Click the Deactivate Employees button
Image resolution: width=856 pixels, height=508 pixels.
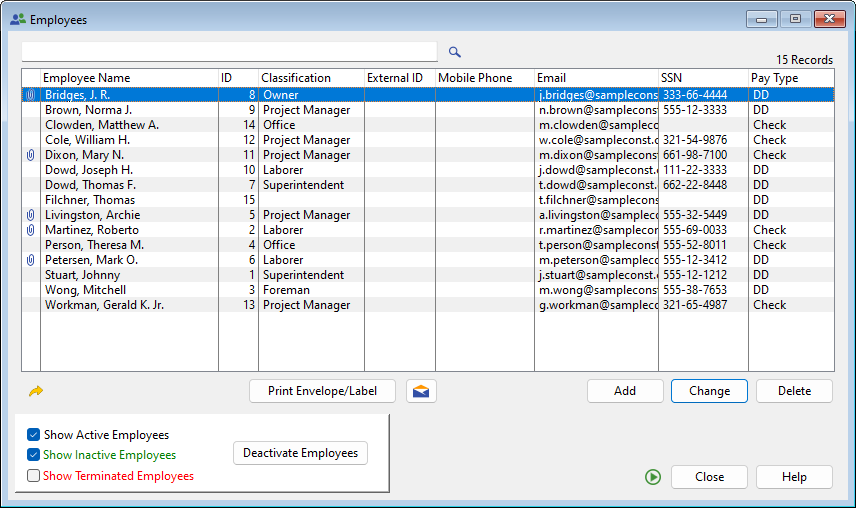click(x=300, y=453)
